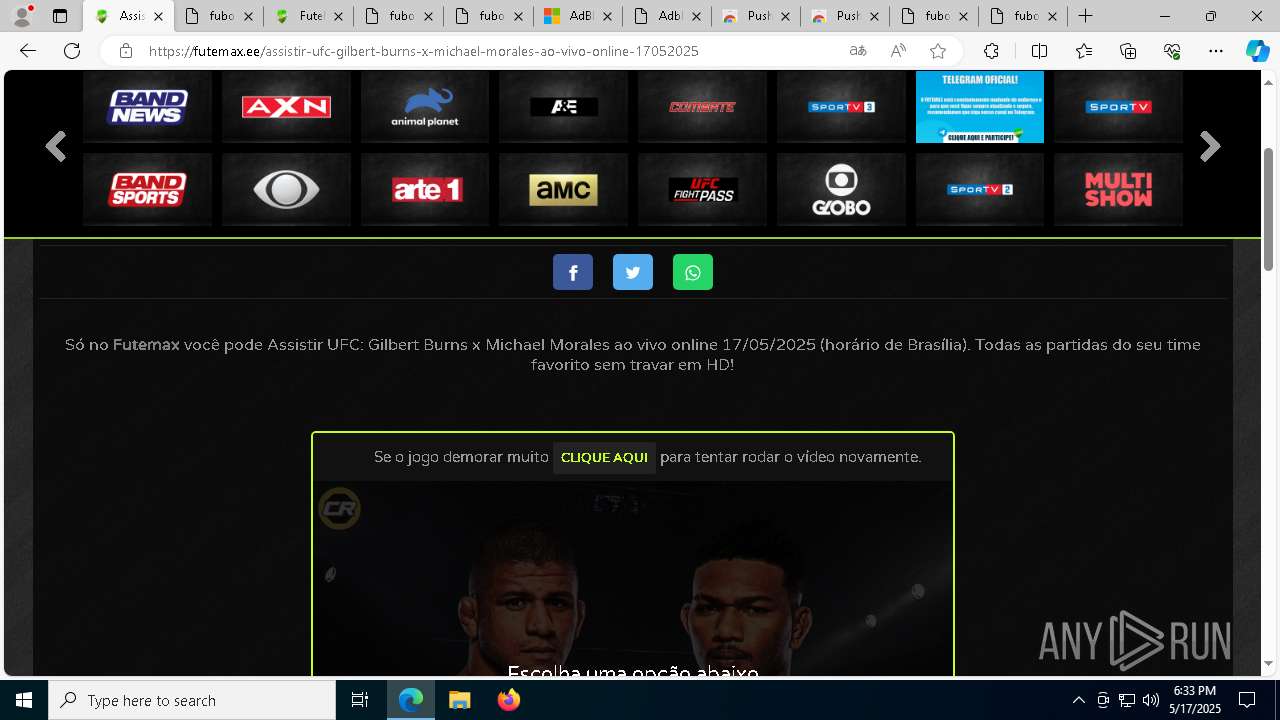The image size is (1280, 720).
Task: Show previous channels with left arrow
Action: click(x=56, y=147)
